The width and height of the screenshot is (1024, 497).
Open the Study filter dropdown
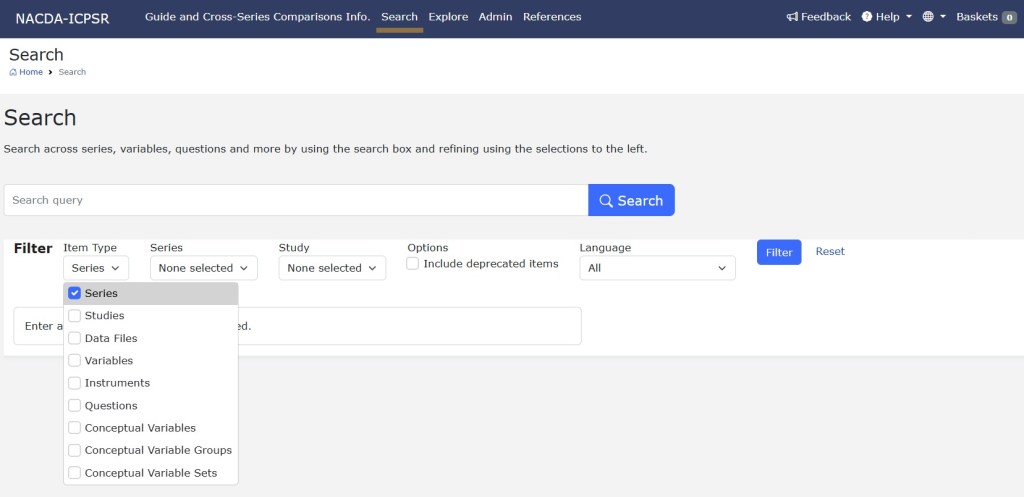tap(332, 268)
